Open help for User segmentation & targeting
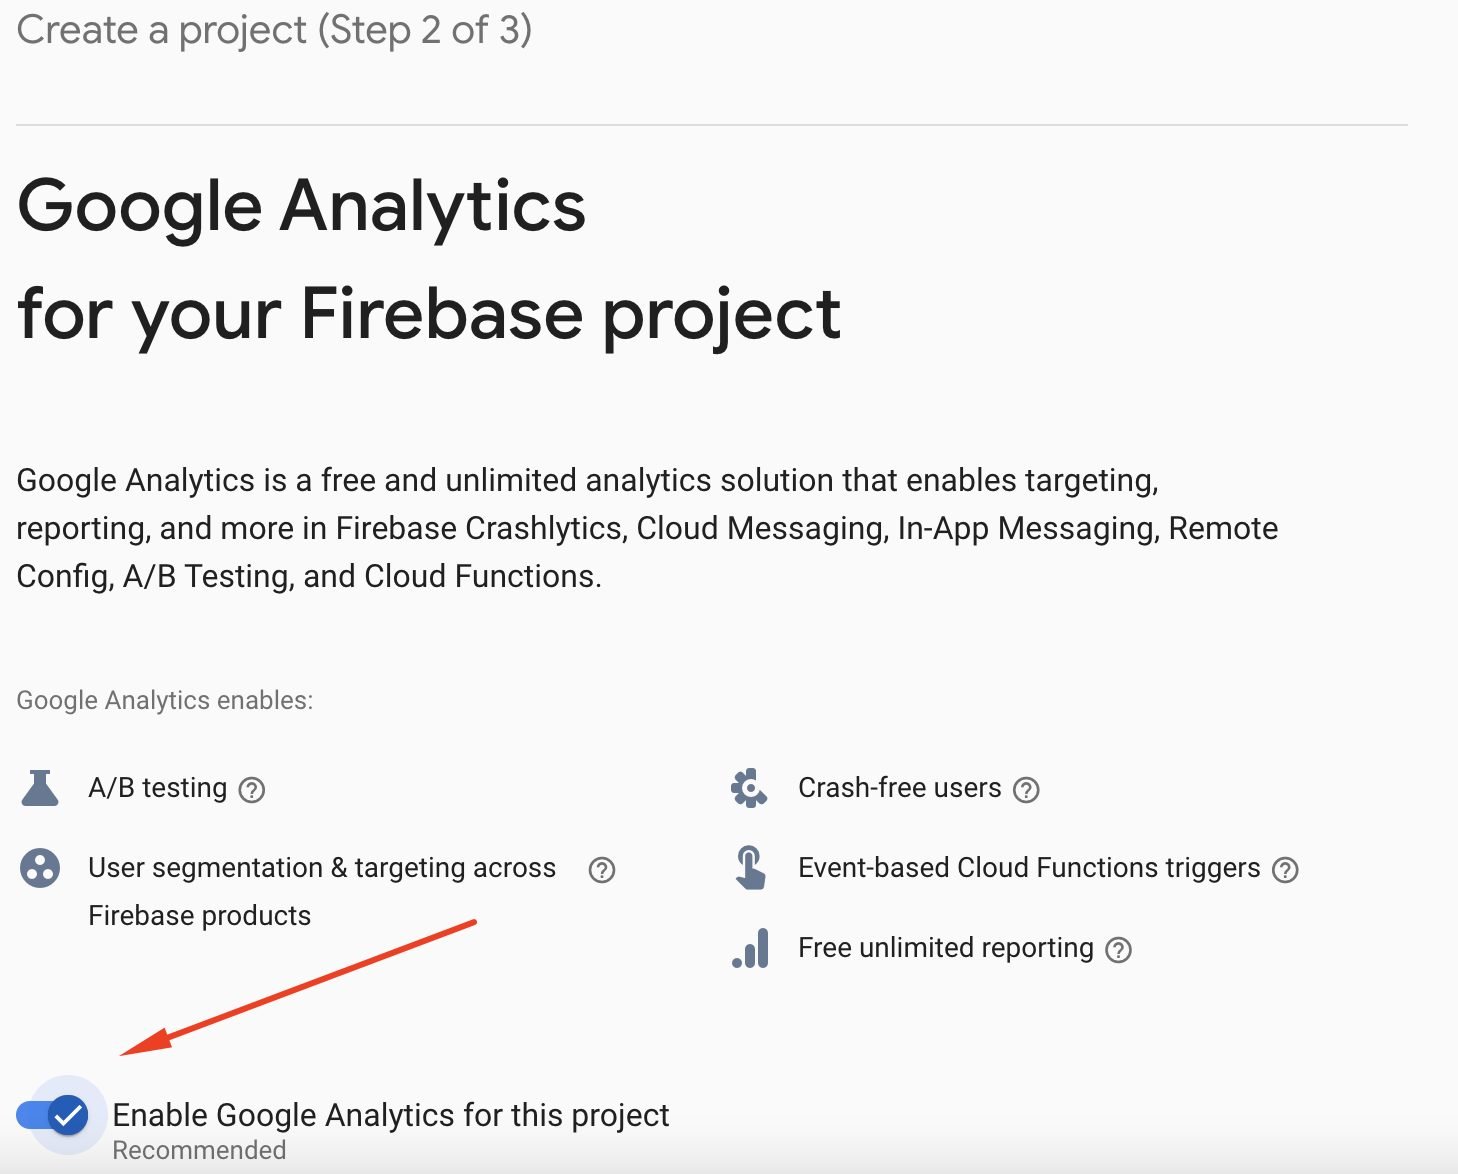Image resolution: width=1458 pixels, height=1174 pixels. 601,871
